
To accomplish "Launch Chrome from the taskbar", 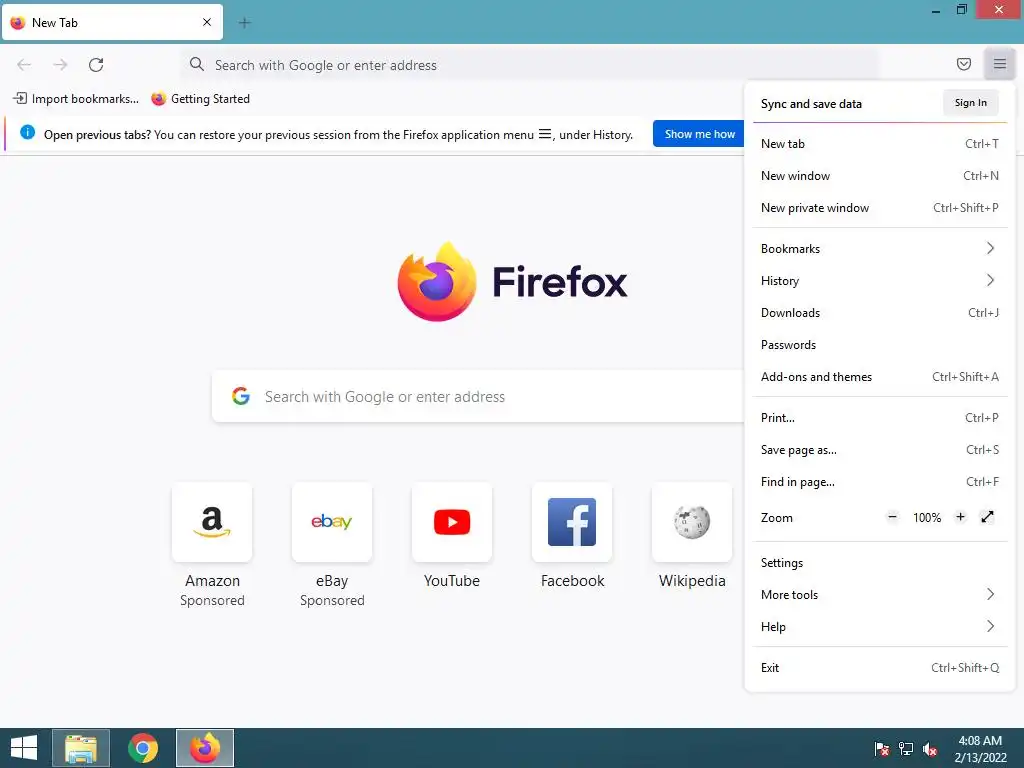I will [143, 748].
